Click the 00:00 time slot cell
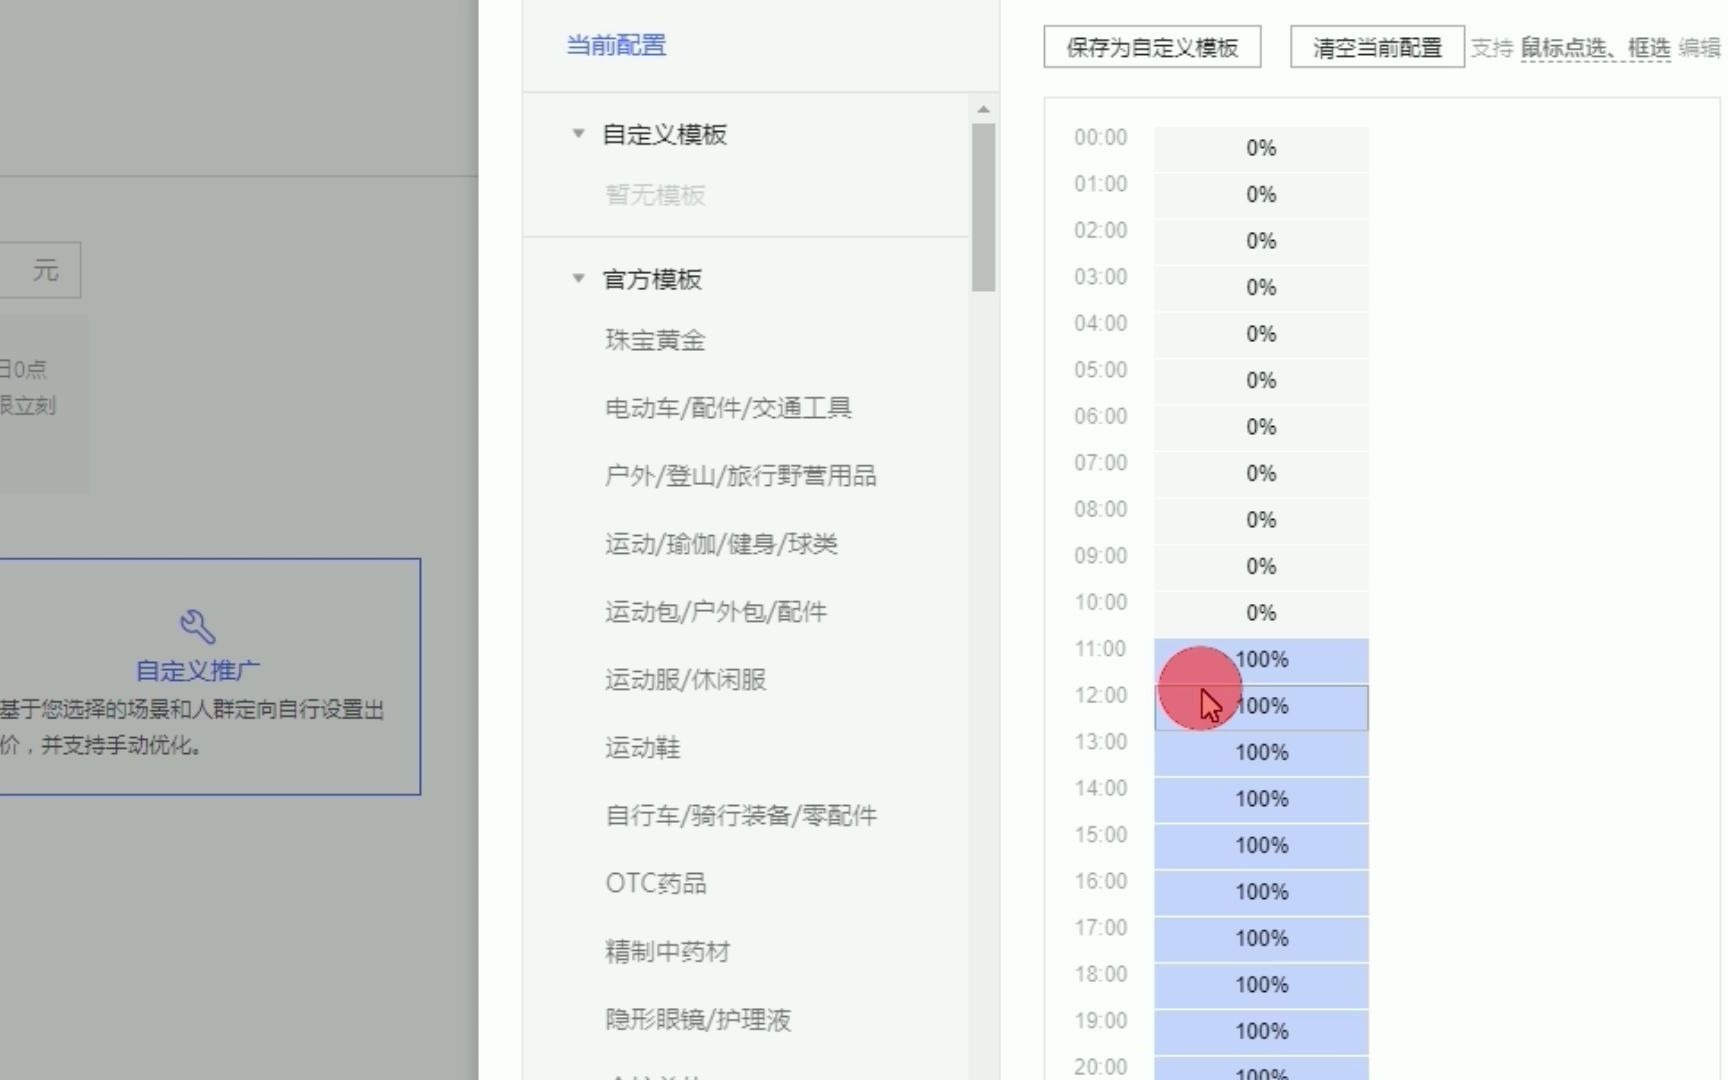 tap(1261, 148)
